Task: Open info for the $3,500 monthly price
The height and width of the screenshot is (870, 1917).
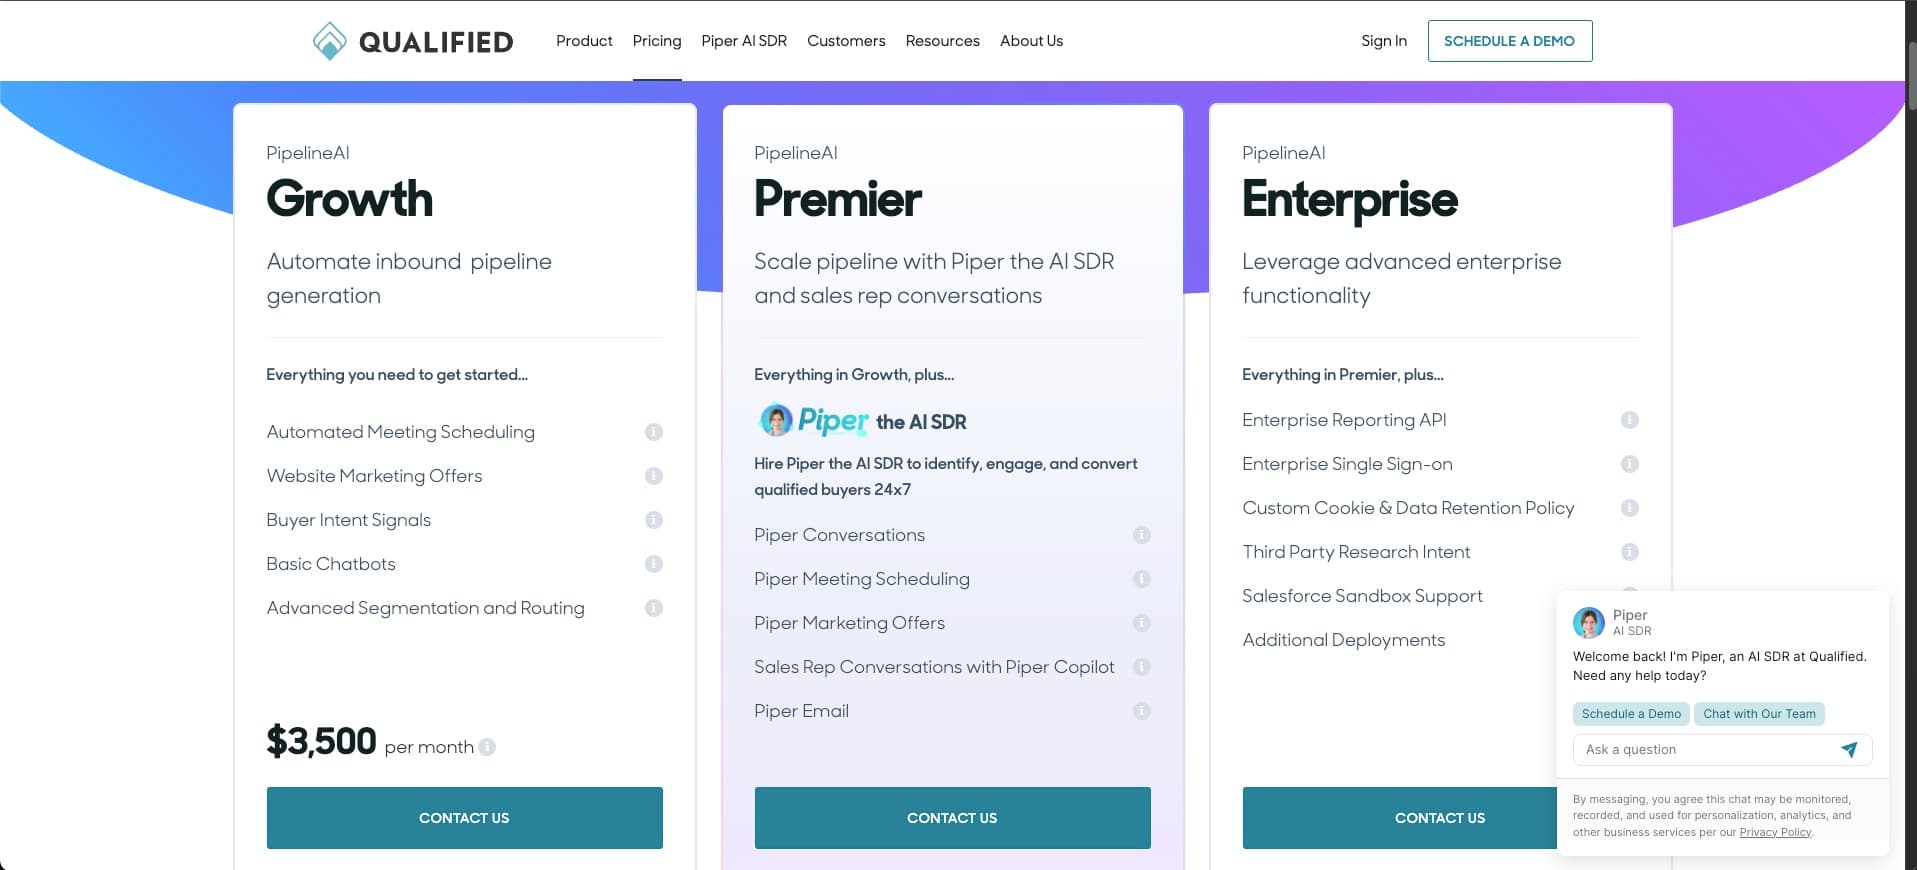Action: [487, 746]
